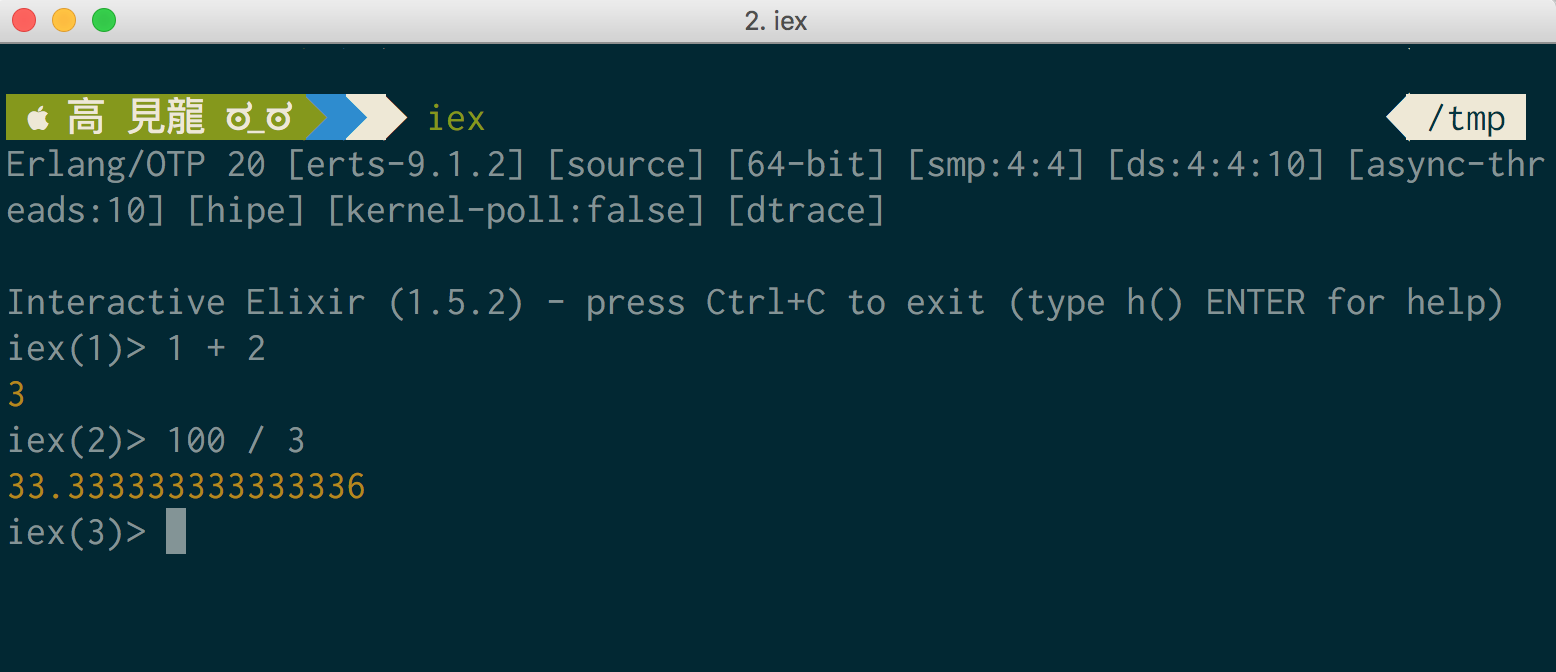1556x672 pixels.
Task: Close the iex terminal window
Action: point(24,20)
